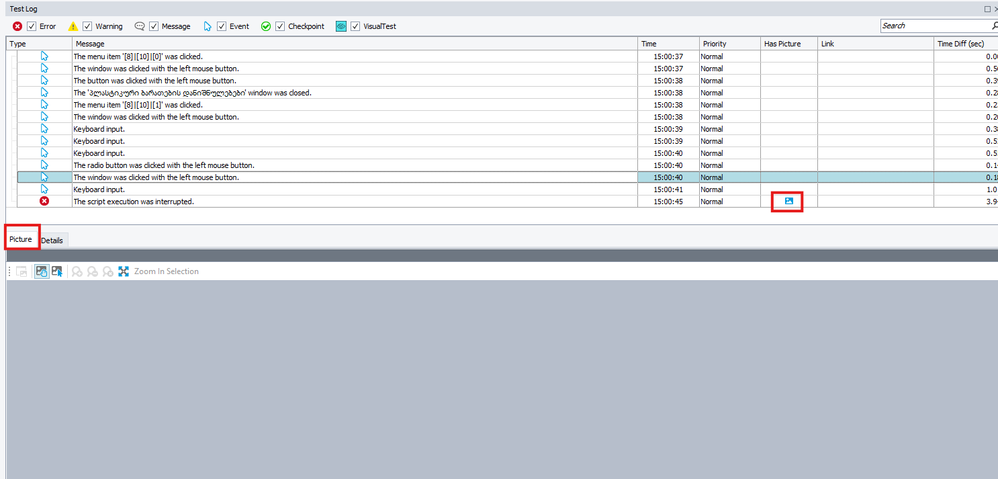Click the VisualTest filter icon
The image size is (998, 479).
(x=341, y=26)
